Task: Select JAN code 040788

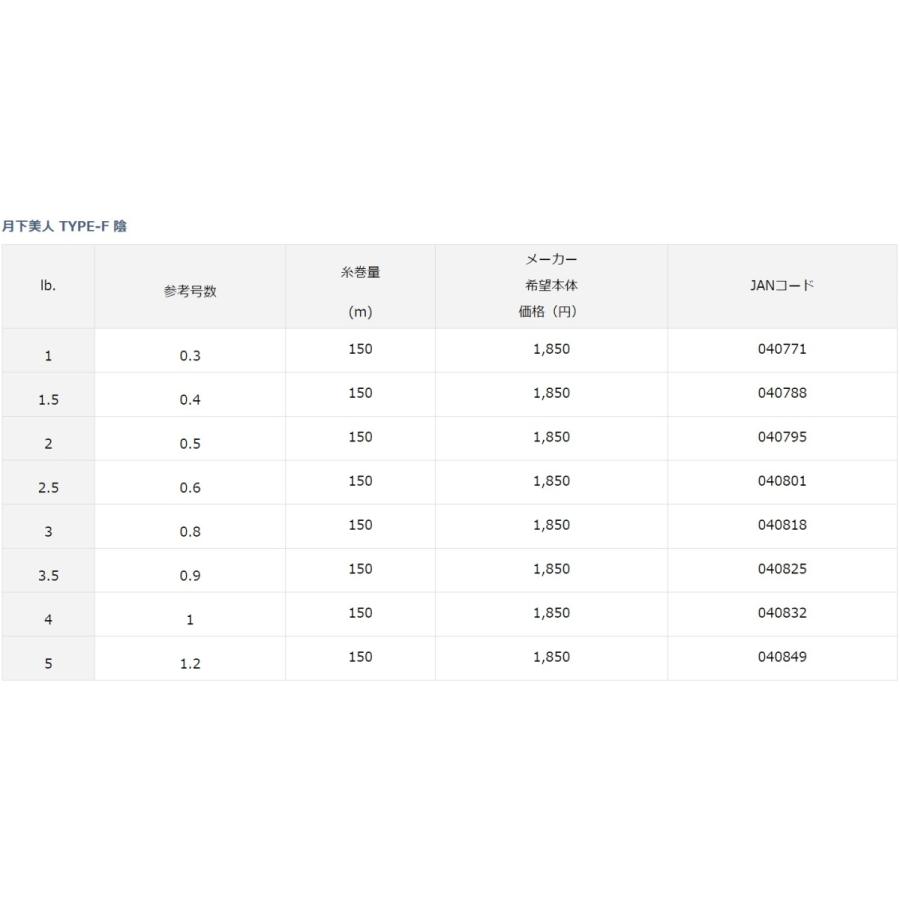Action: pos(782,394)
